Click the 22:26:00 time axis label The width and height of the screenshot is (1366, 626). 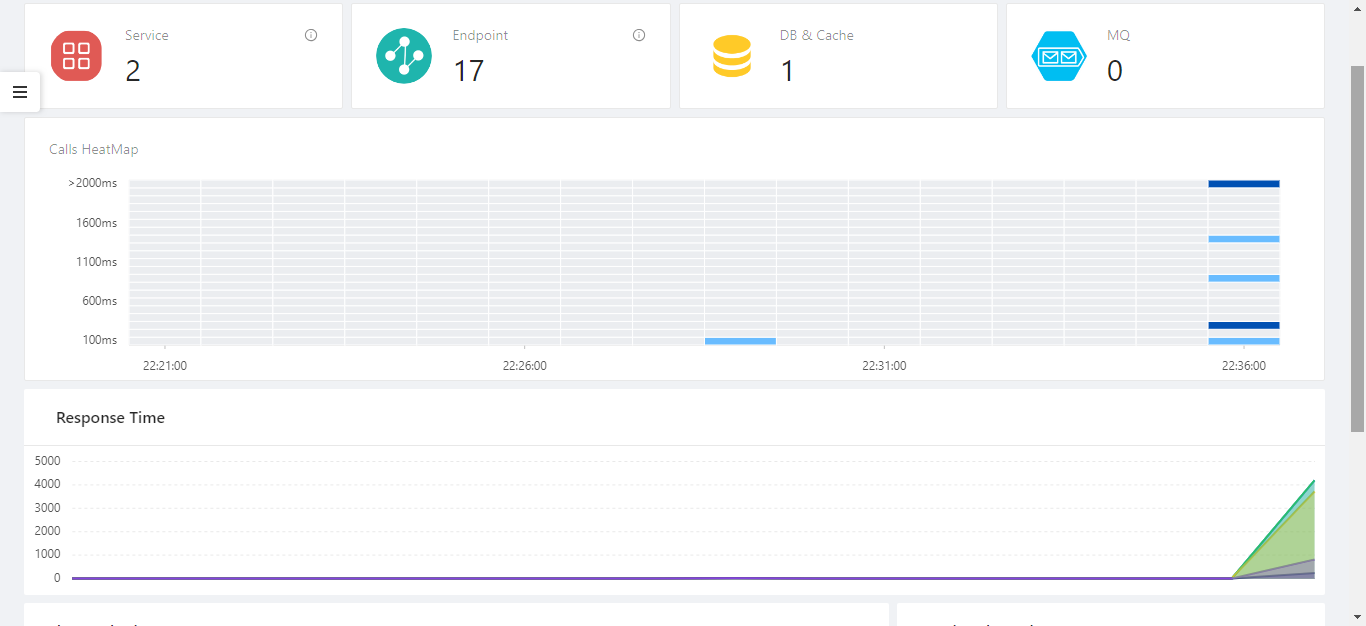525,366
